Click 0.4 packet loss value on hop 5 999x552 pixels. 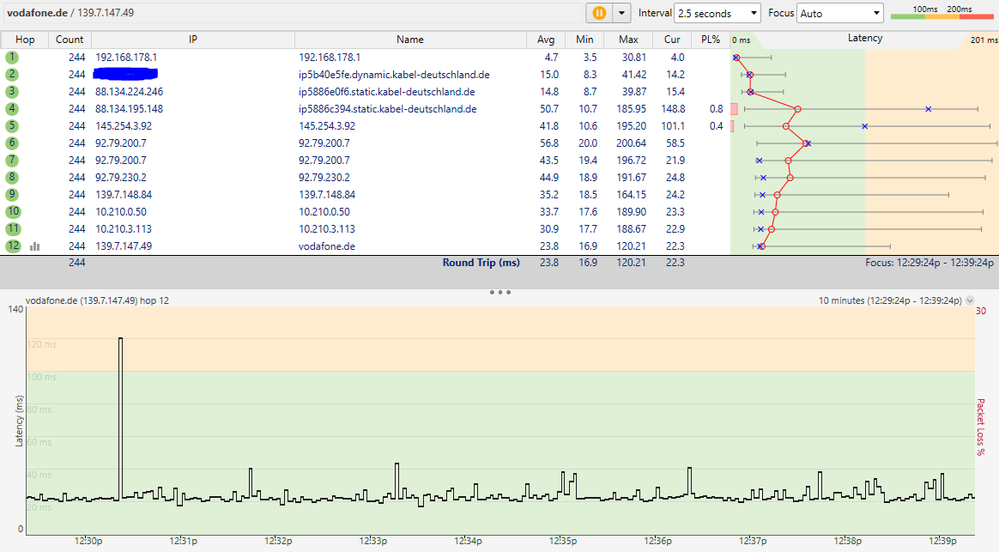716,126
